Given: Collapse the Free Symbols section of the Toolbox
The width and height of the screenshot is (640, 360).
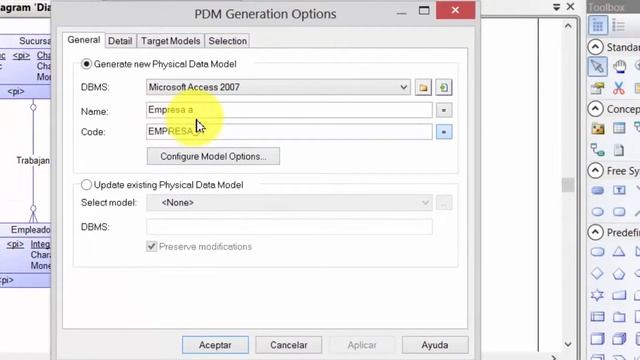Looking at the screenshot, I should tap(595, 171).
